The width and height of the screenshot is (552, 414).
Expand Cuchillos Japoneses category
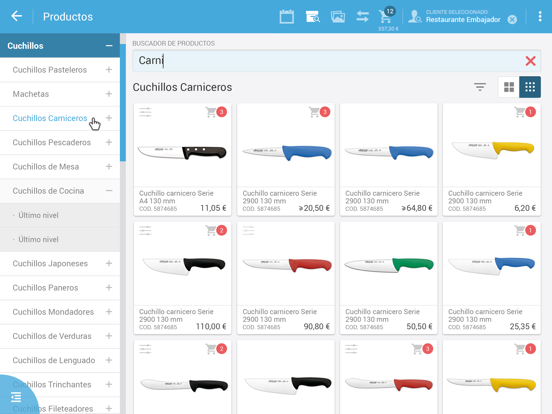click(x=109, y=263)
